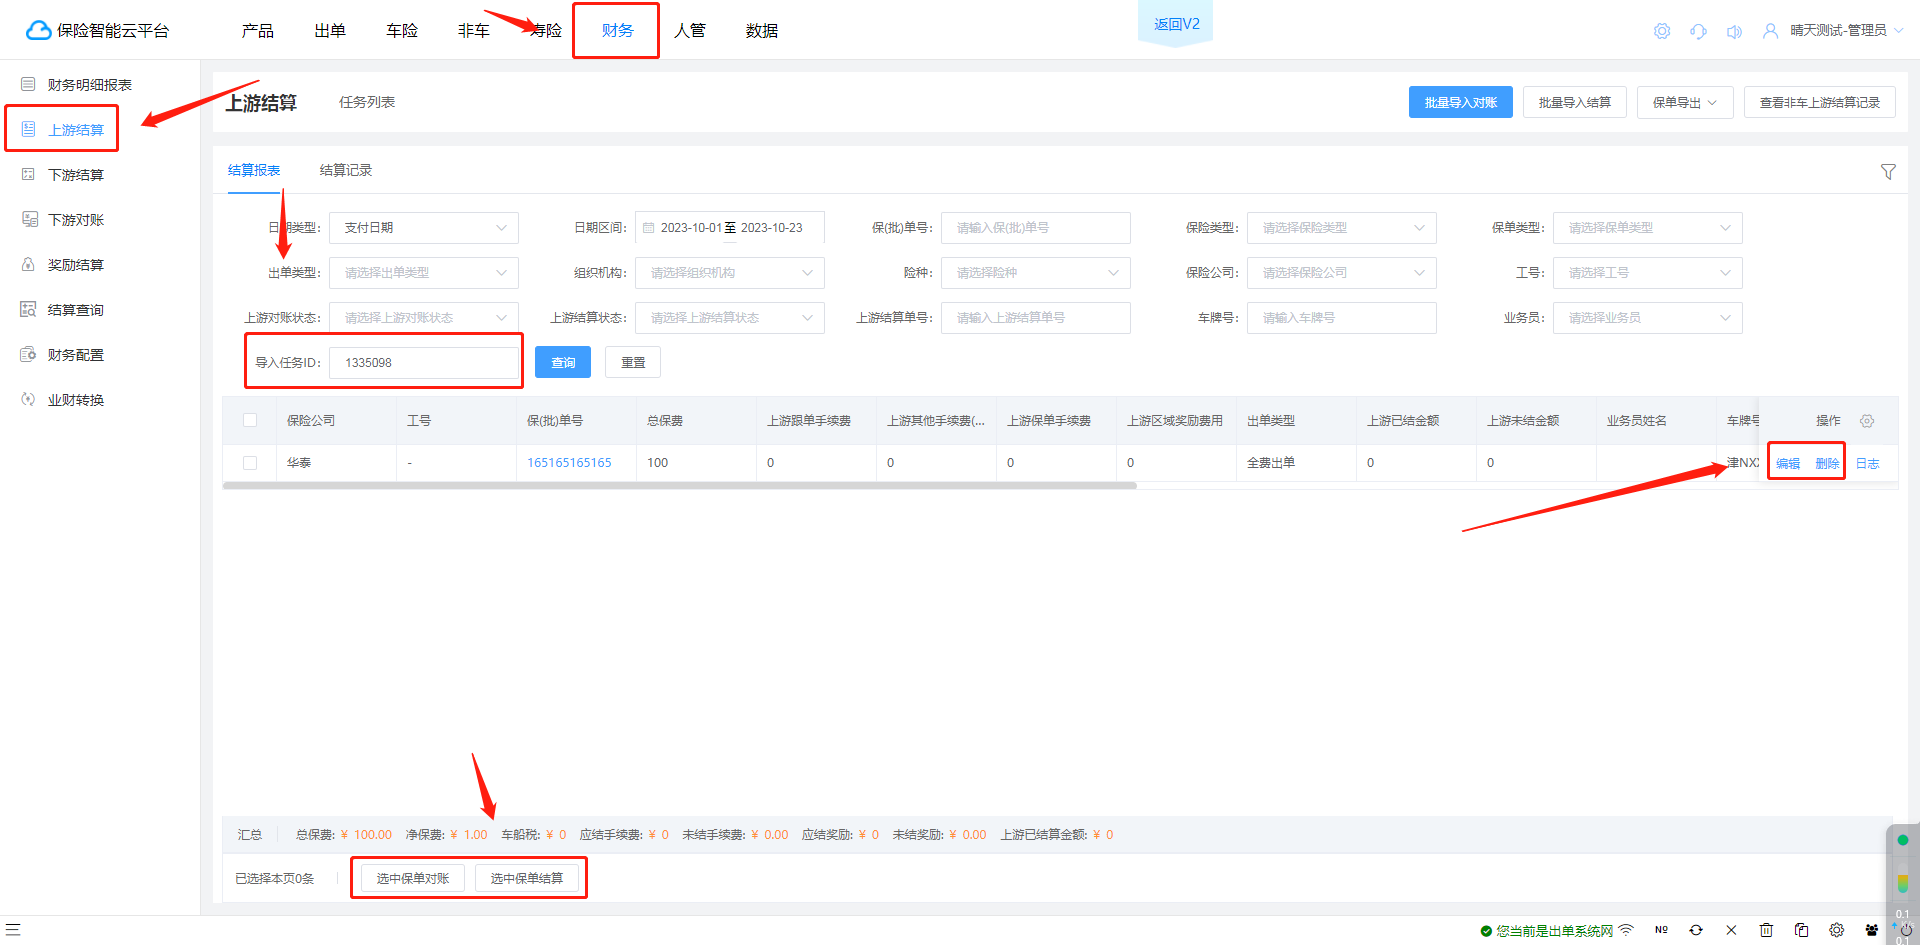1920x945 pixels.
Task: Open the 险种 dropdown
Action: click(x=1035, y=273)
